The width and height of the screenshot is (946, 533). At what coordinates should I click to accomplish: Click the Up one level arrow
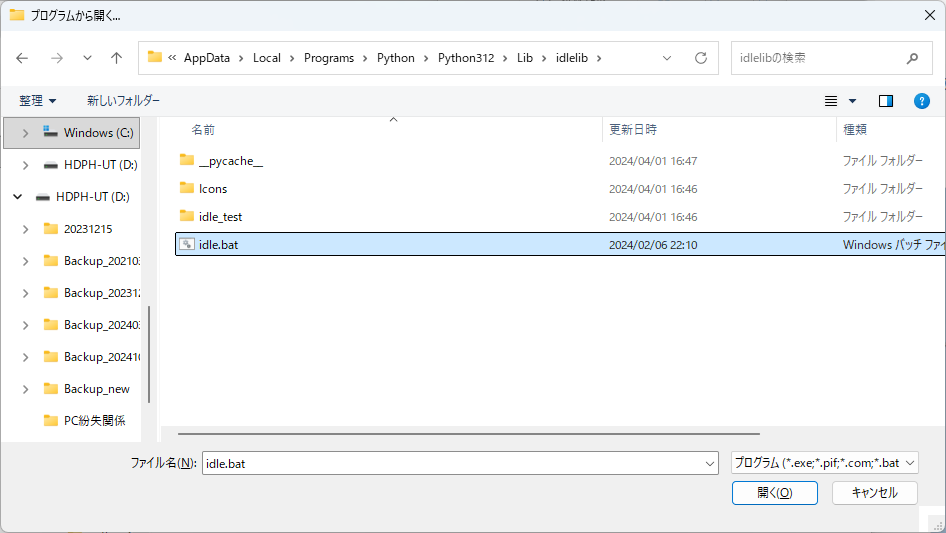point(116,58)
